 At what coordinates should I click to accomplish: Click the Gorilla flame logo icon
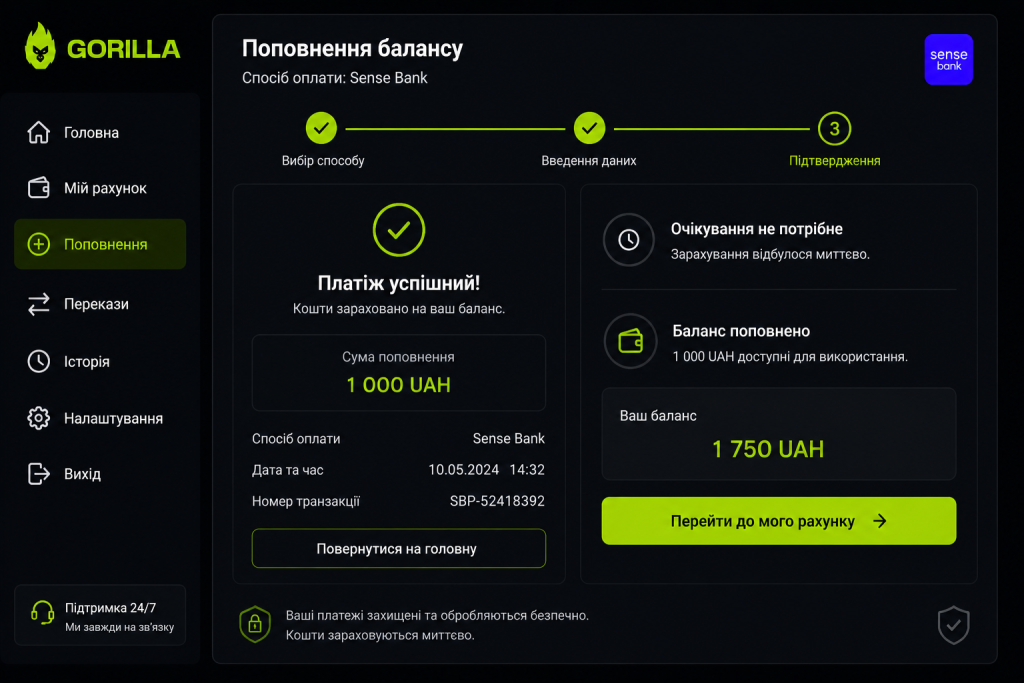40,46
